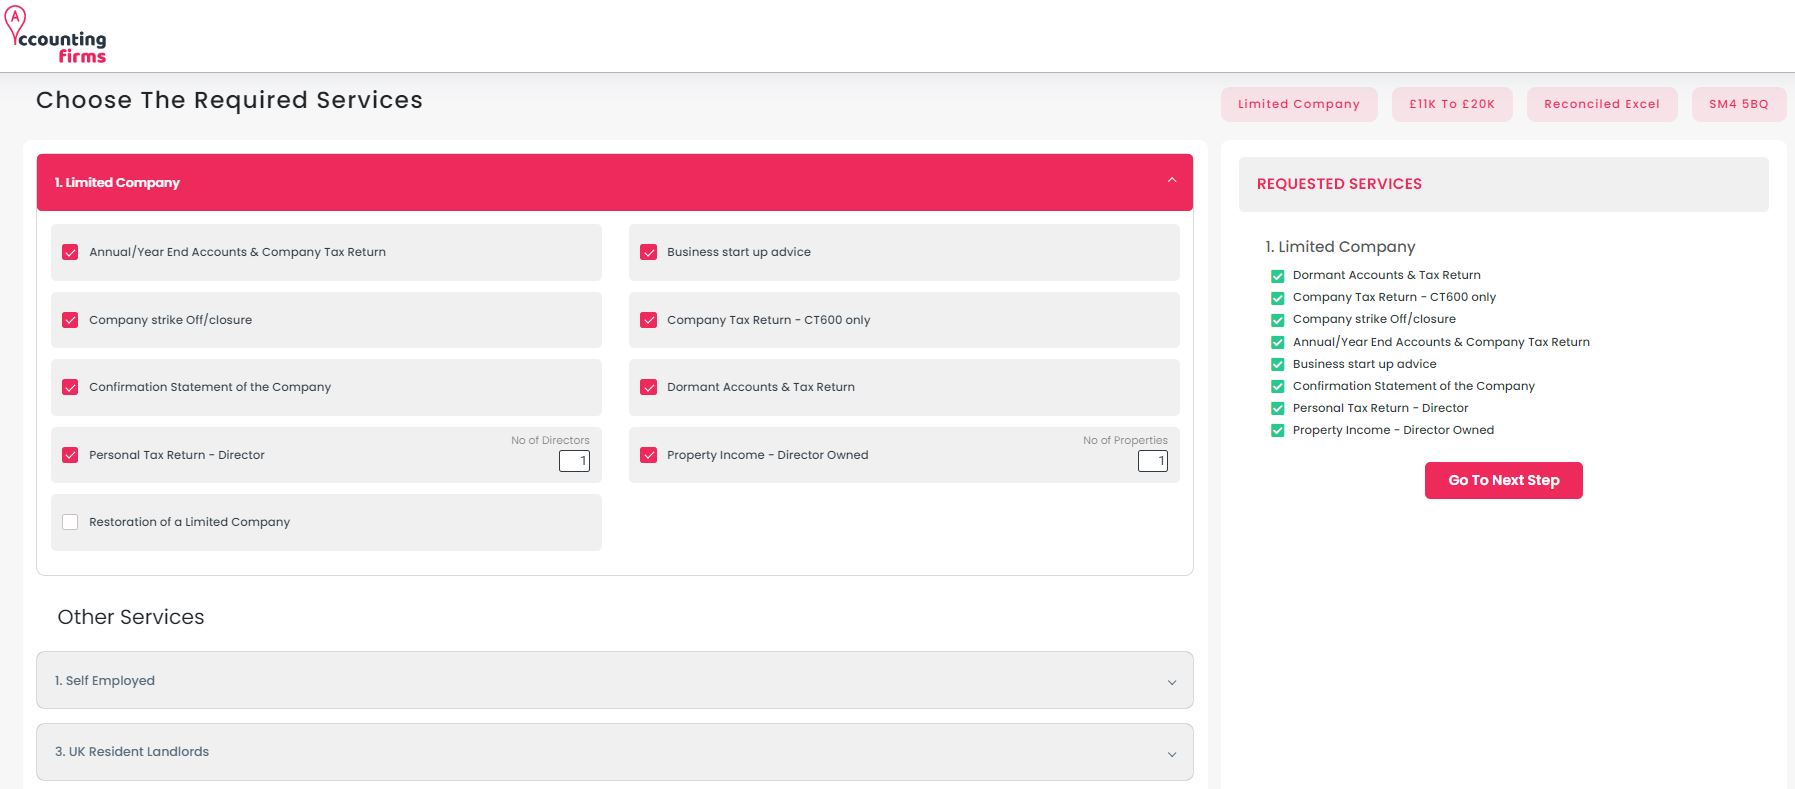Toggle Confirmation Statement of the Company checkbox

pos(70,387)
